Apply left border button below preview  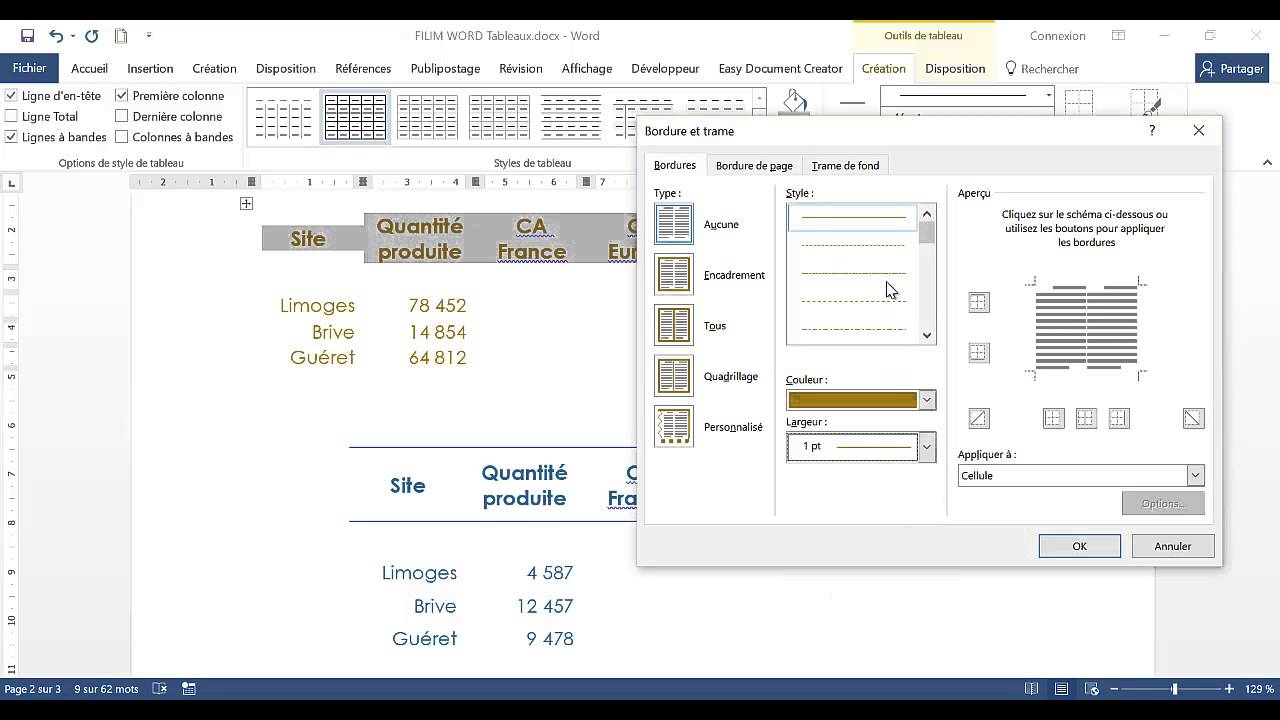point(1053,418)
